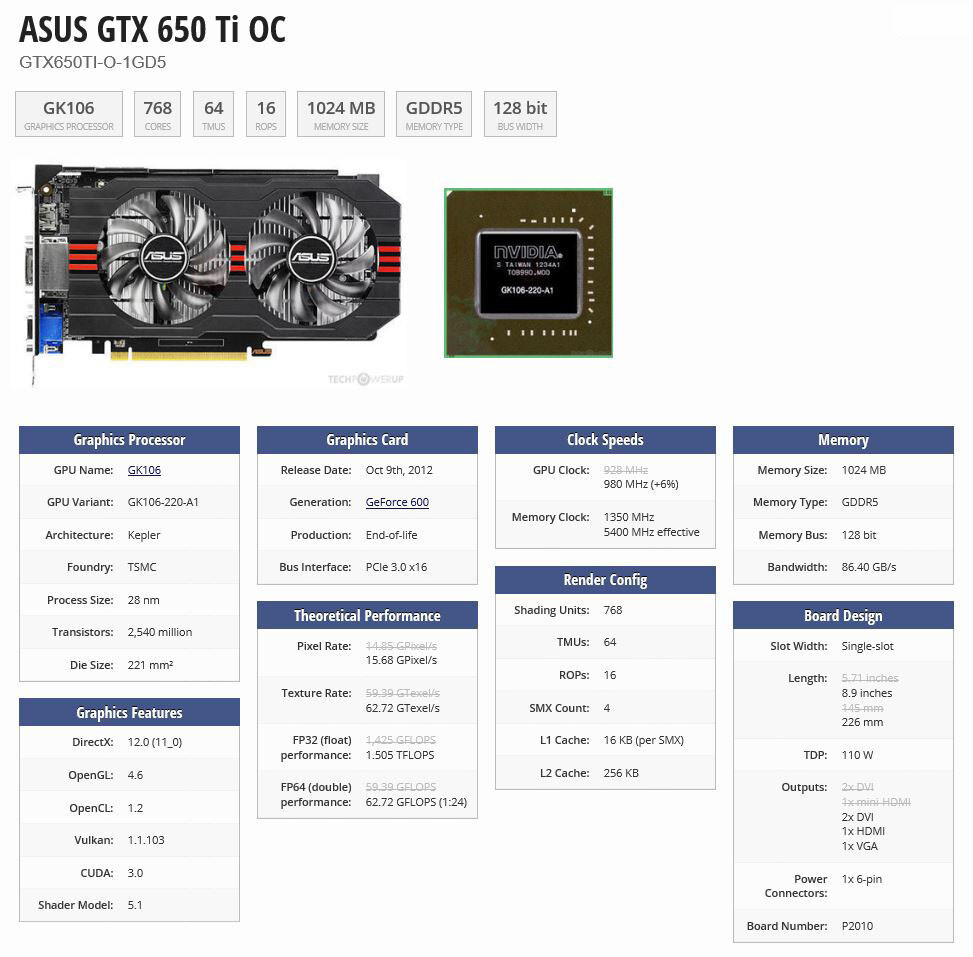Click the ASUS card product photo
The image size is (973, 957).
coord(210,270)
